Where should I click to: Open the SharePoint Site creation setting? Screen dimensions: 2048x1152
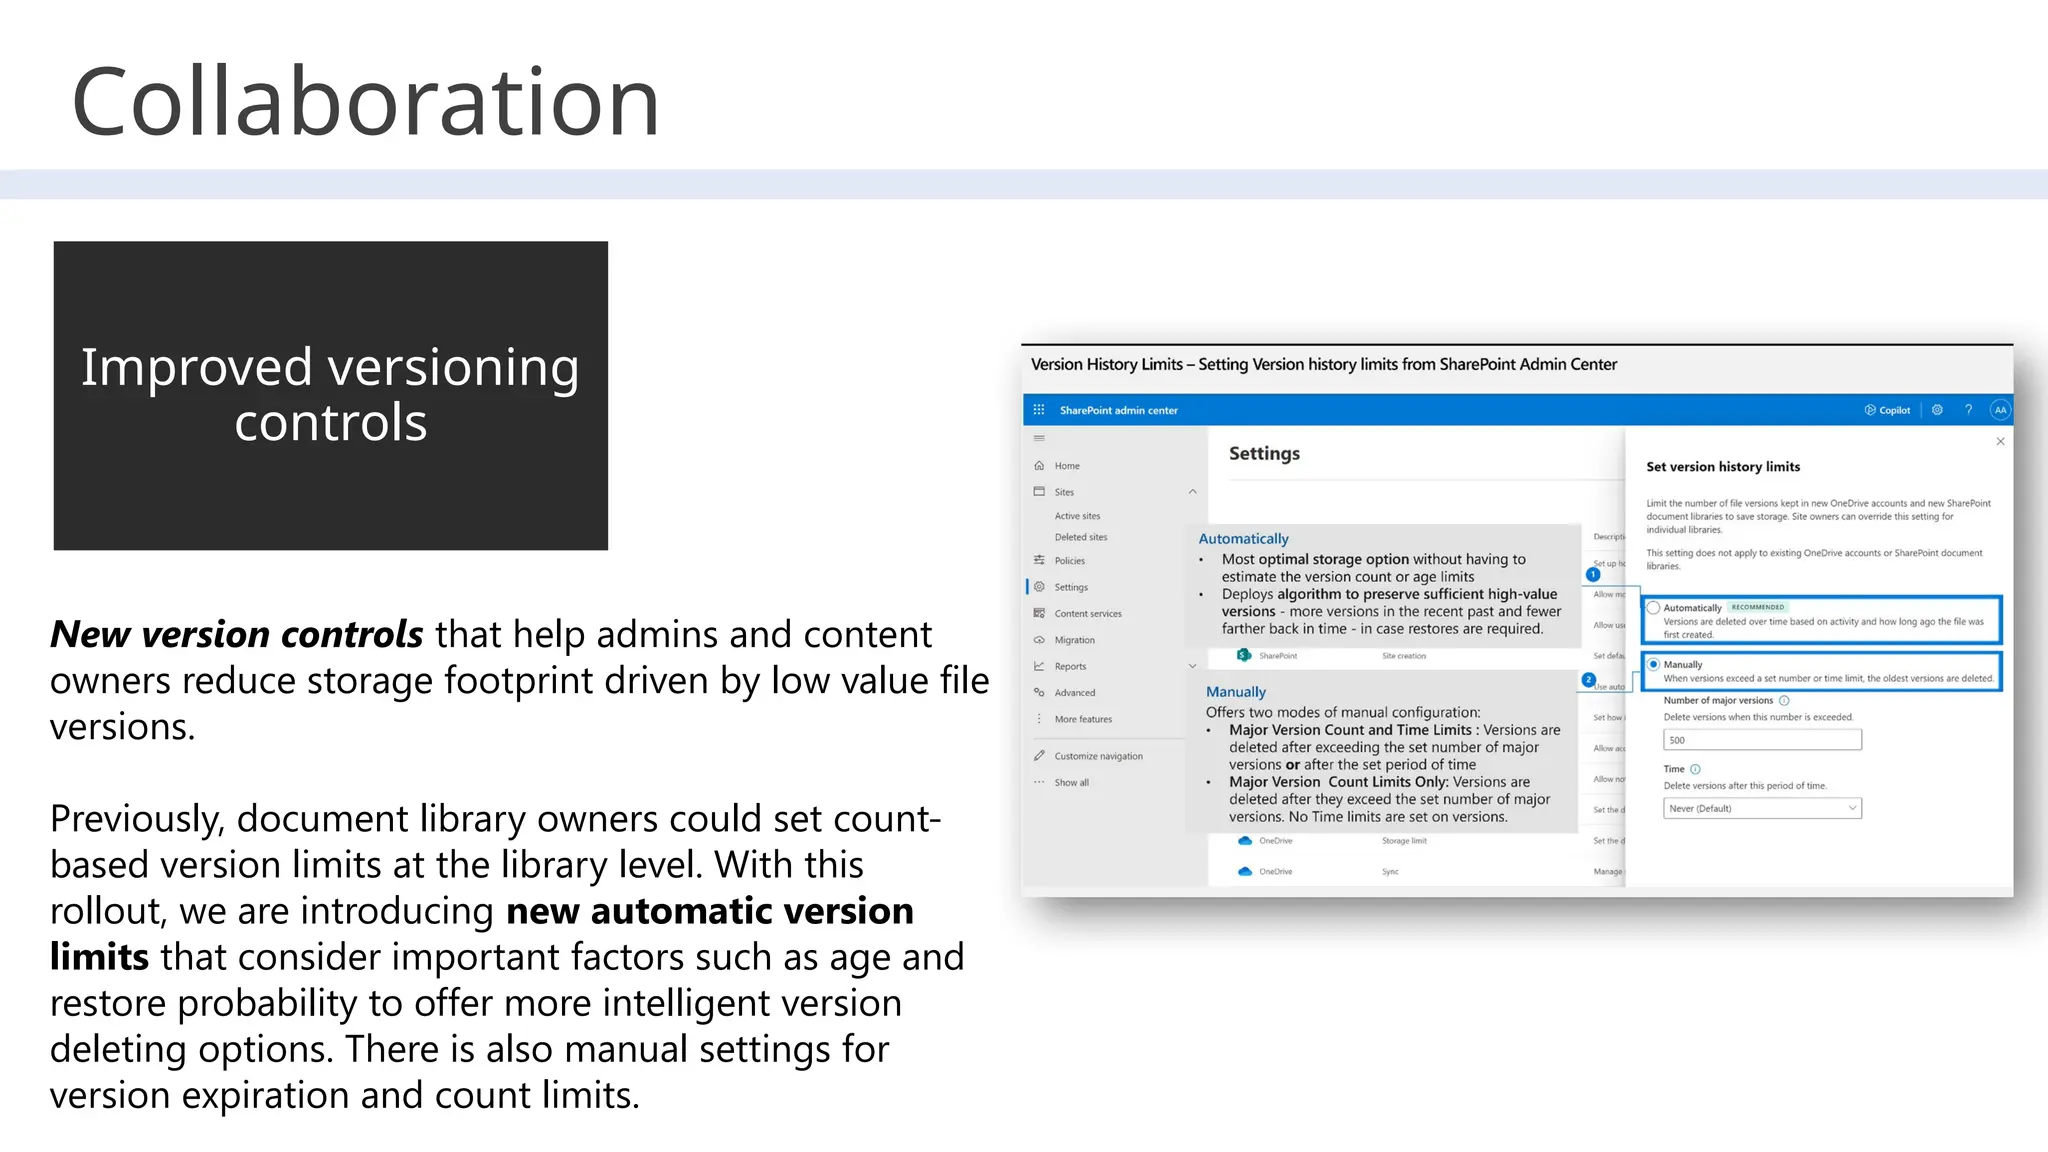tap(1404, 656)
